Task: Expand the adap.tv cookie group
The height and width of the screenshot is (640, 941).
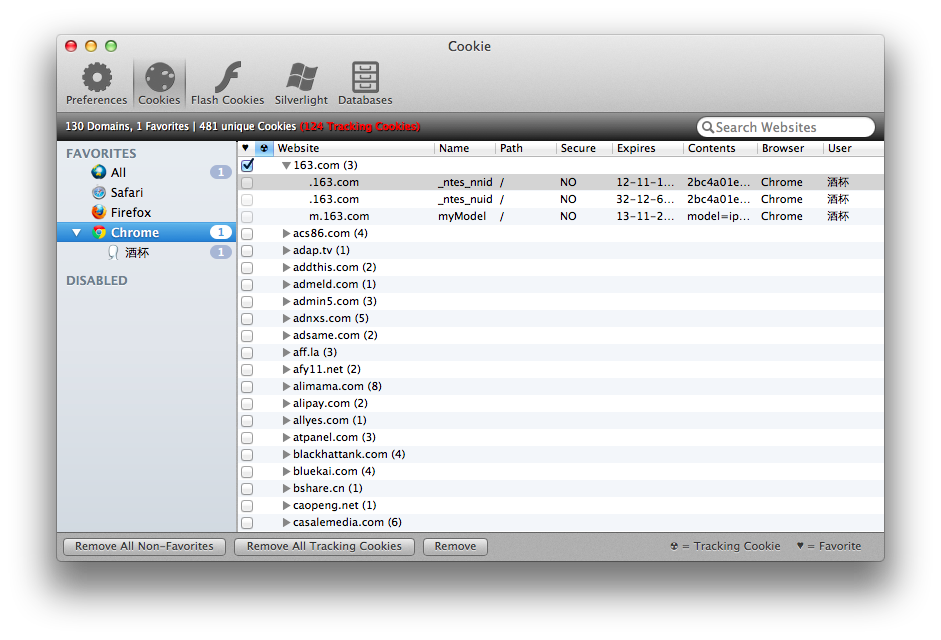Action: (x=286, y=250)
